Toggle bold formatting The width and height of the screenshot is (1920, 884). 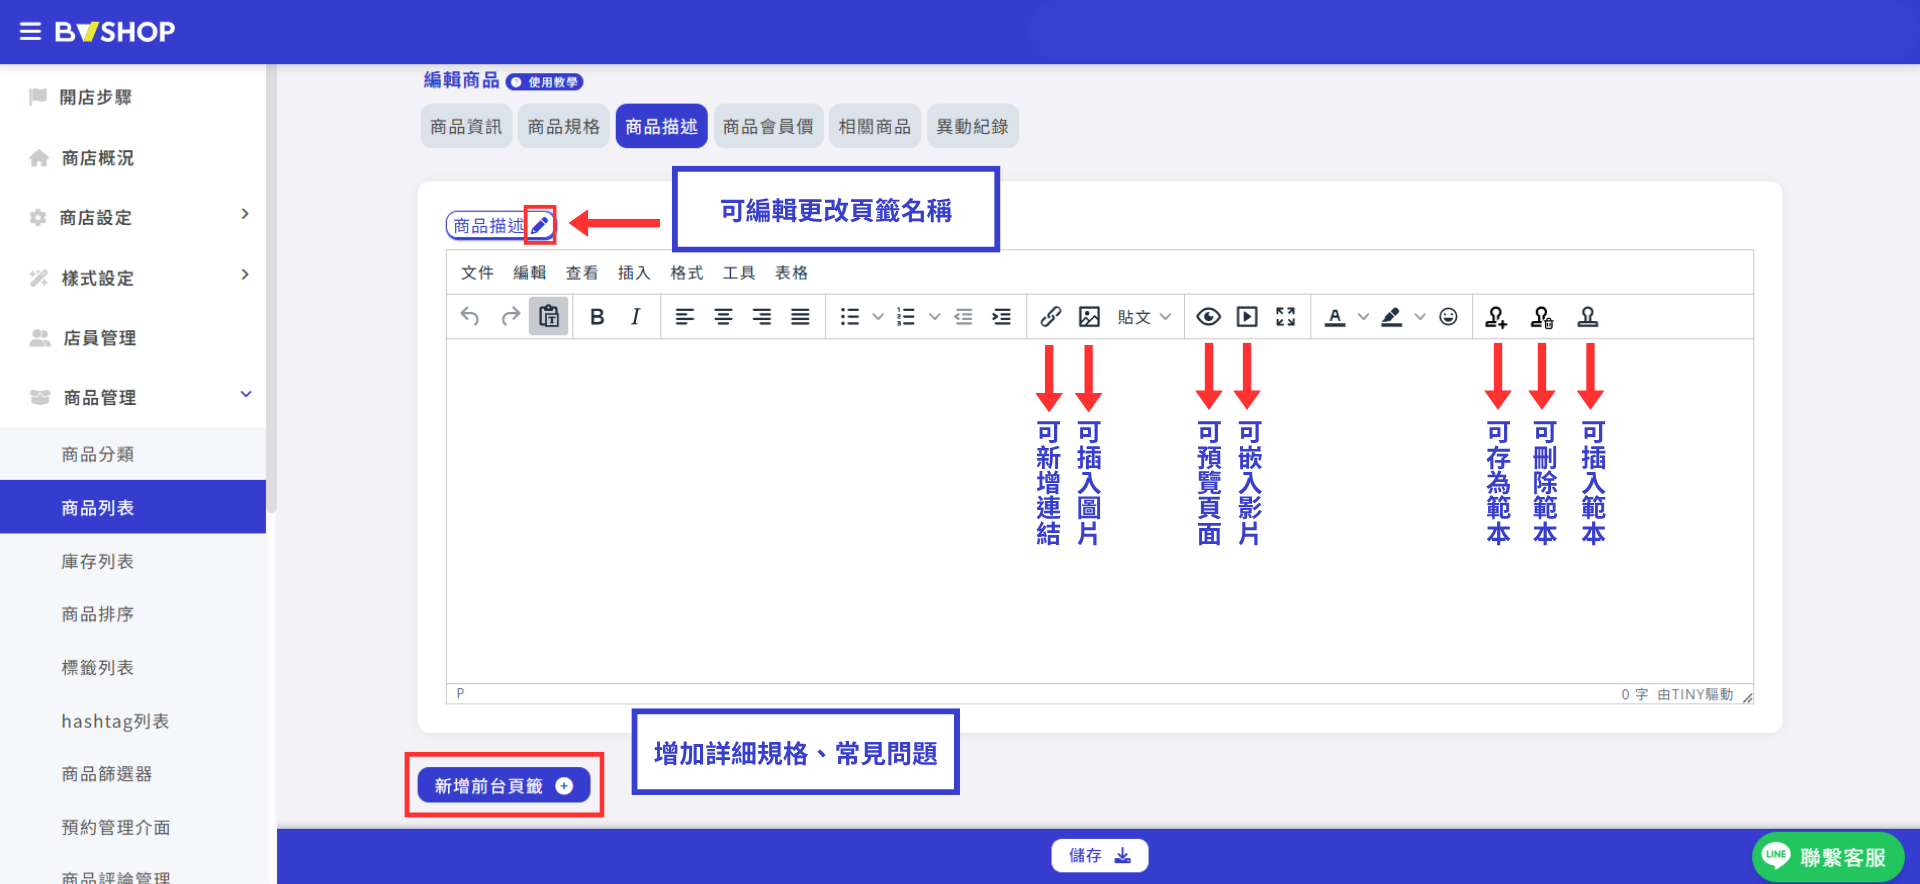(597, 317)
